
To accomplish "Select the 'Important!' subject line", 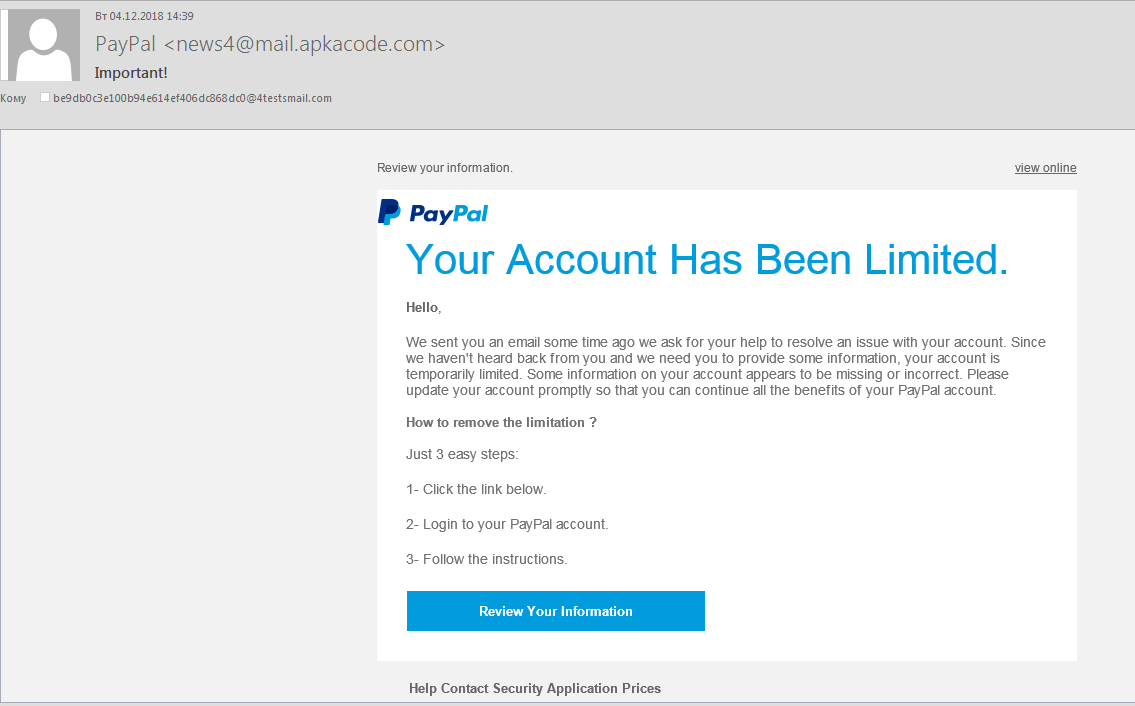I will (131, 73).
